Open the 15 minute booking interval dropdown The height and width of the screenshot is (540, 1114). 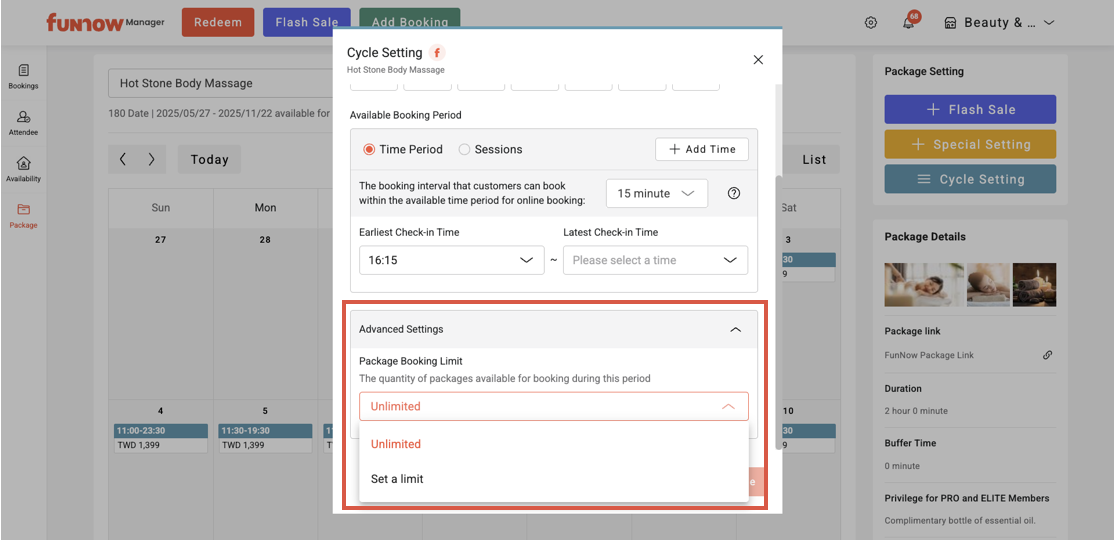coord(656,193)
